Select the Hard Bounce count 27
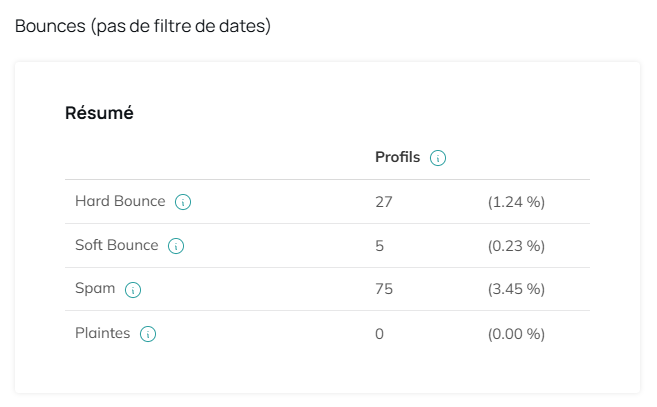This screenshot has height=407, width=657. click(384, 202)
